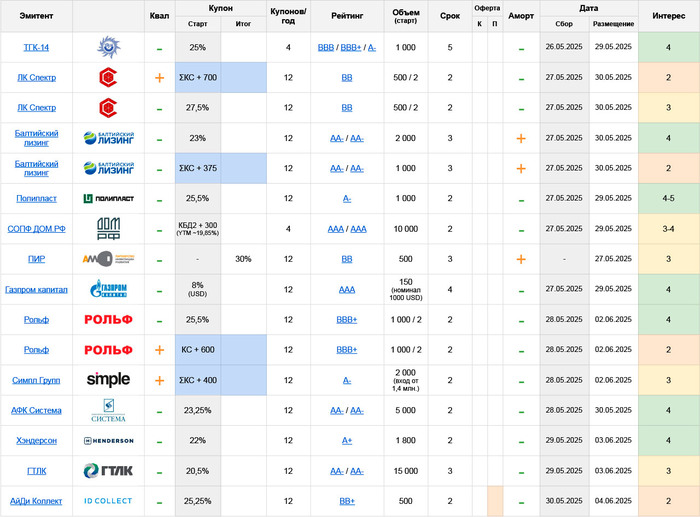Click BB rating in ПИР row
Screen dimensions: 700x517
347,259
